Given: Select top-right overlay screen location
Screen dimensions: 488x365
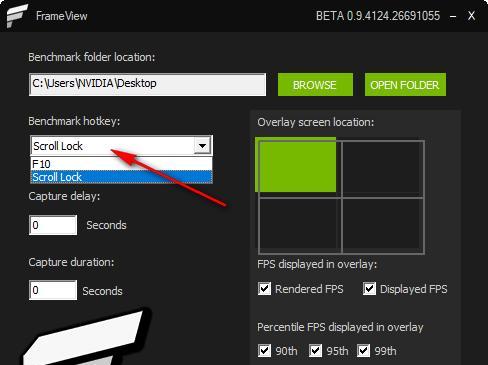Looking at the screenshot, I should point(383,169).
